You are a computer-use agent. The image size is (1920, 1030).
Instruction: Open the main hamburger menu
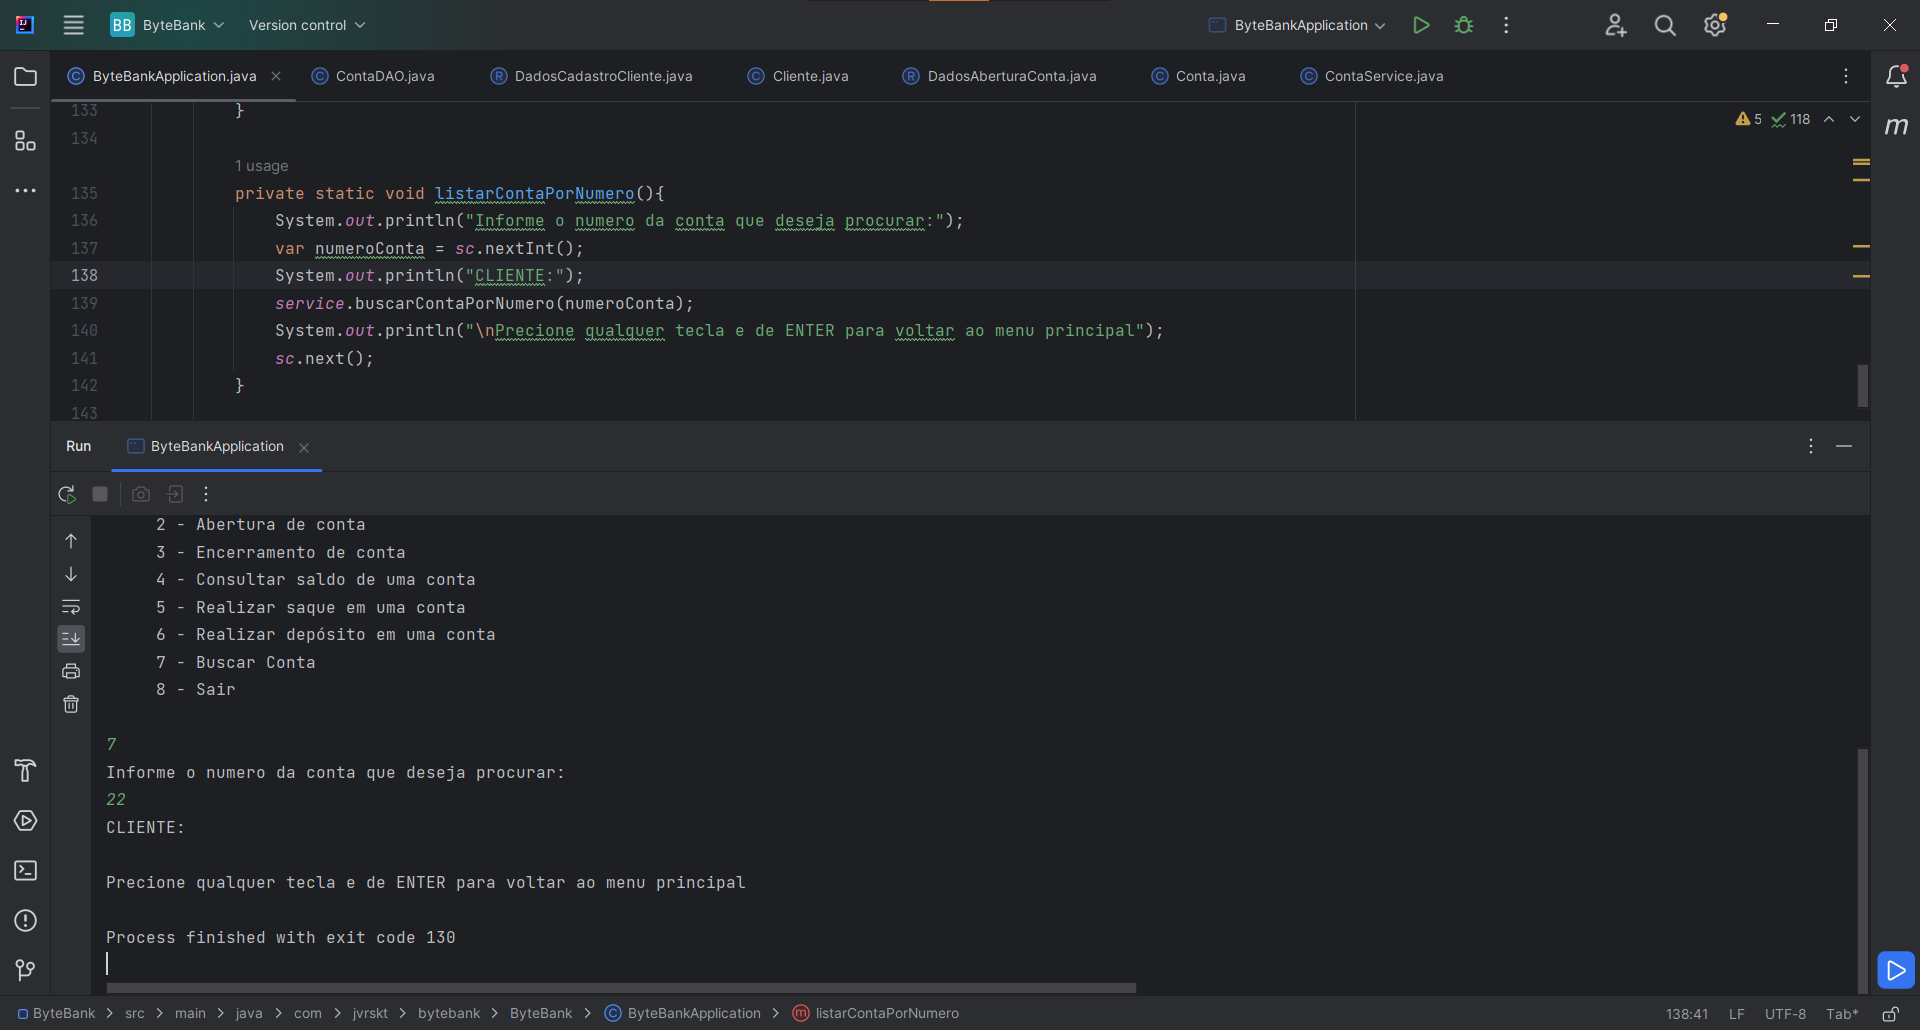[73, 25]
